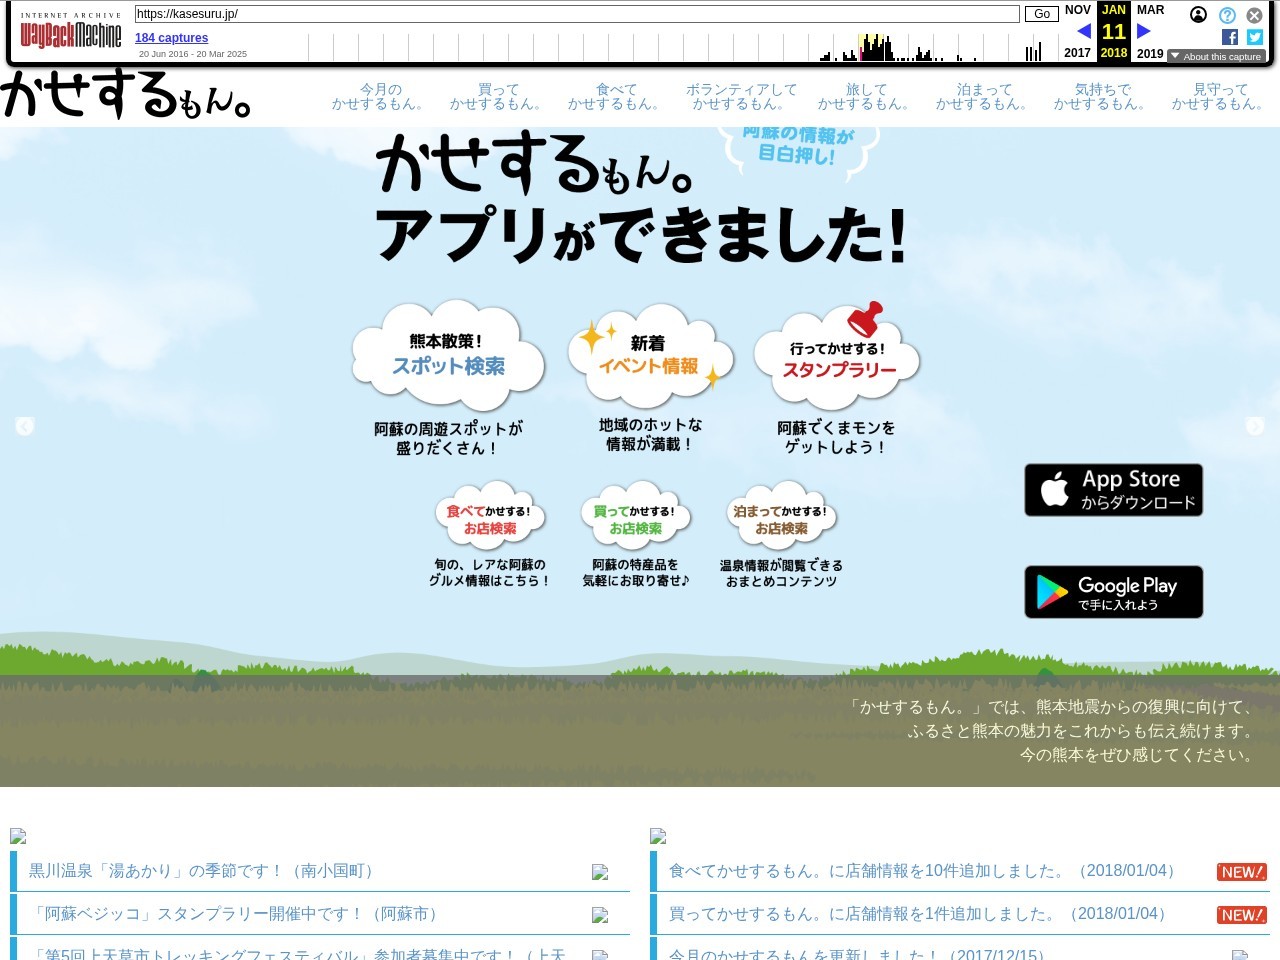
Task: Open the 184 captures link
Action: (x=171, y=38)
